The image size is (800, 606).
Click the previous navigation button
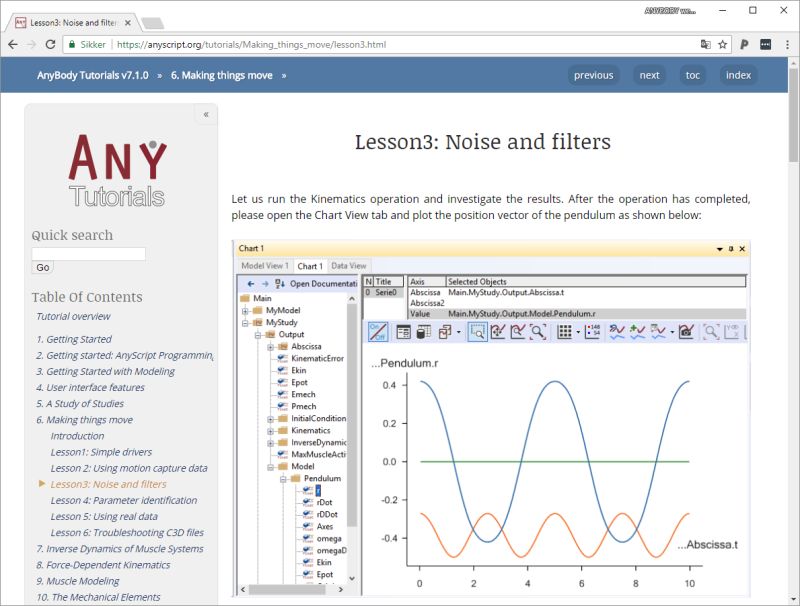tap(593, 75)
